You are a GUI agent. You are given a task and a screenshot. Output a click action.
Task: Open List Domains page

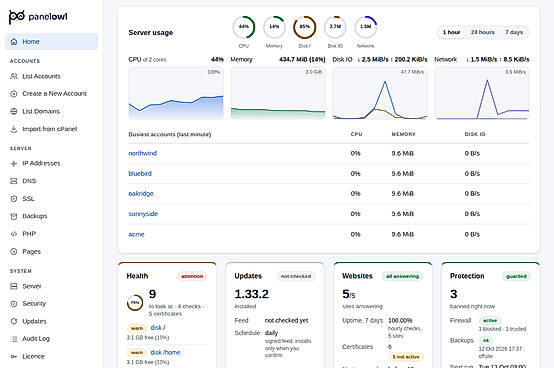(52, 111)
